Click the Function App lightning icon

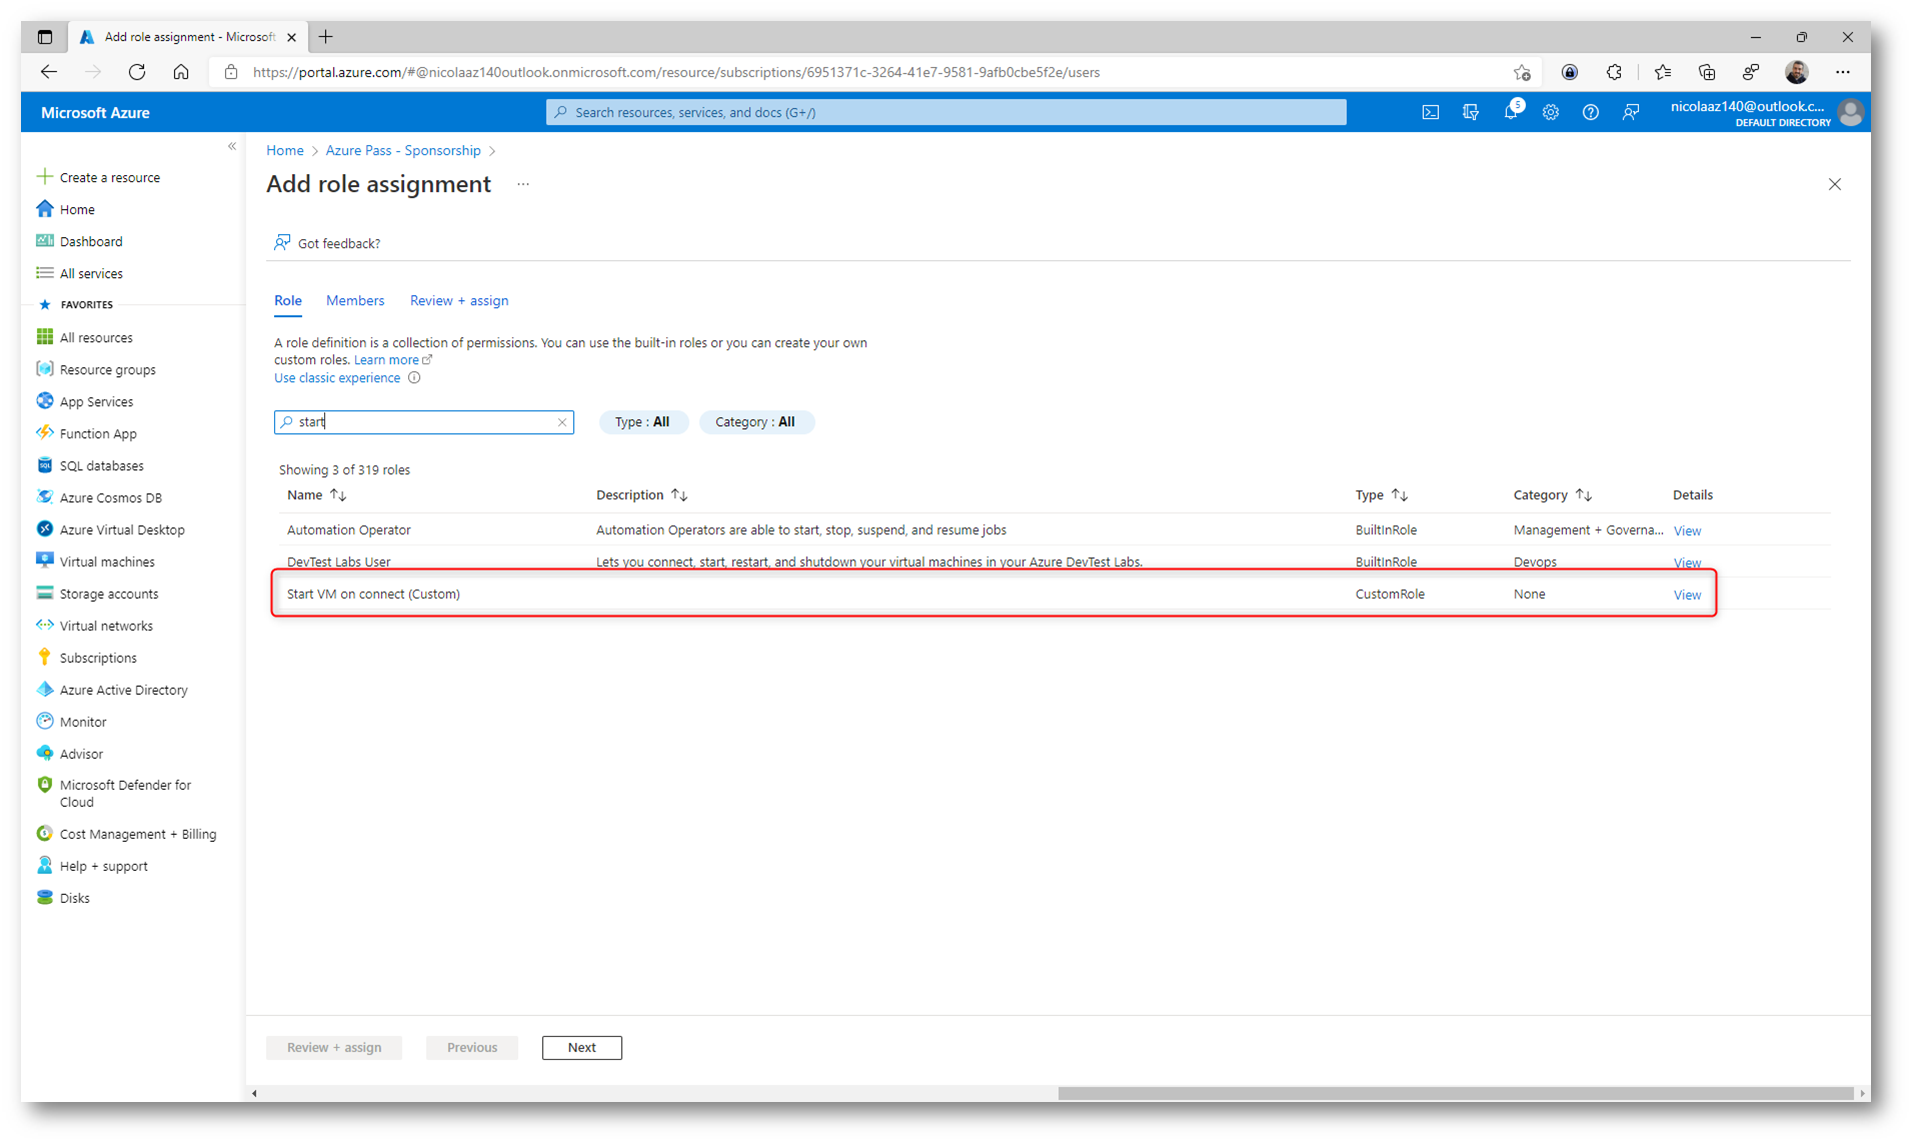tap(45, 433)
